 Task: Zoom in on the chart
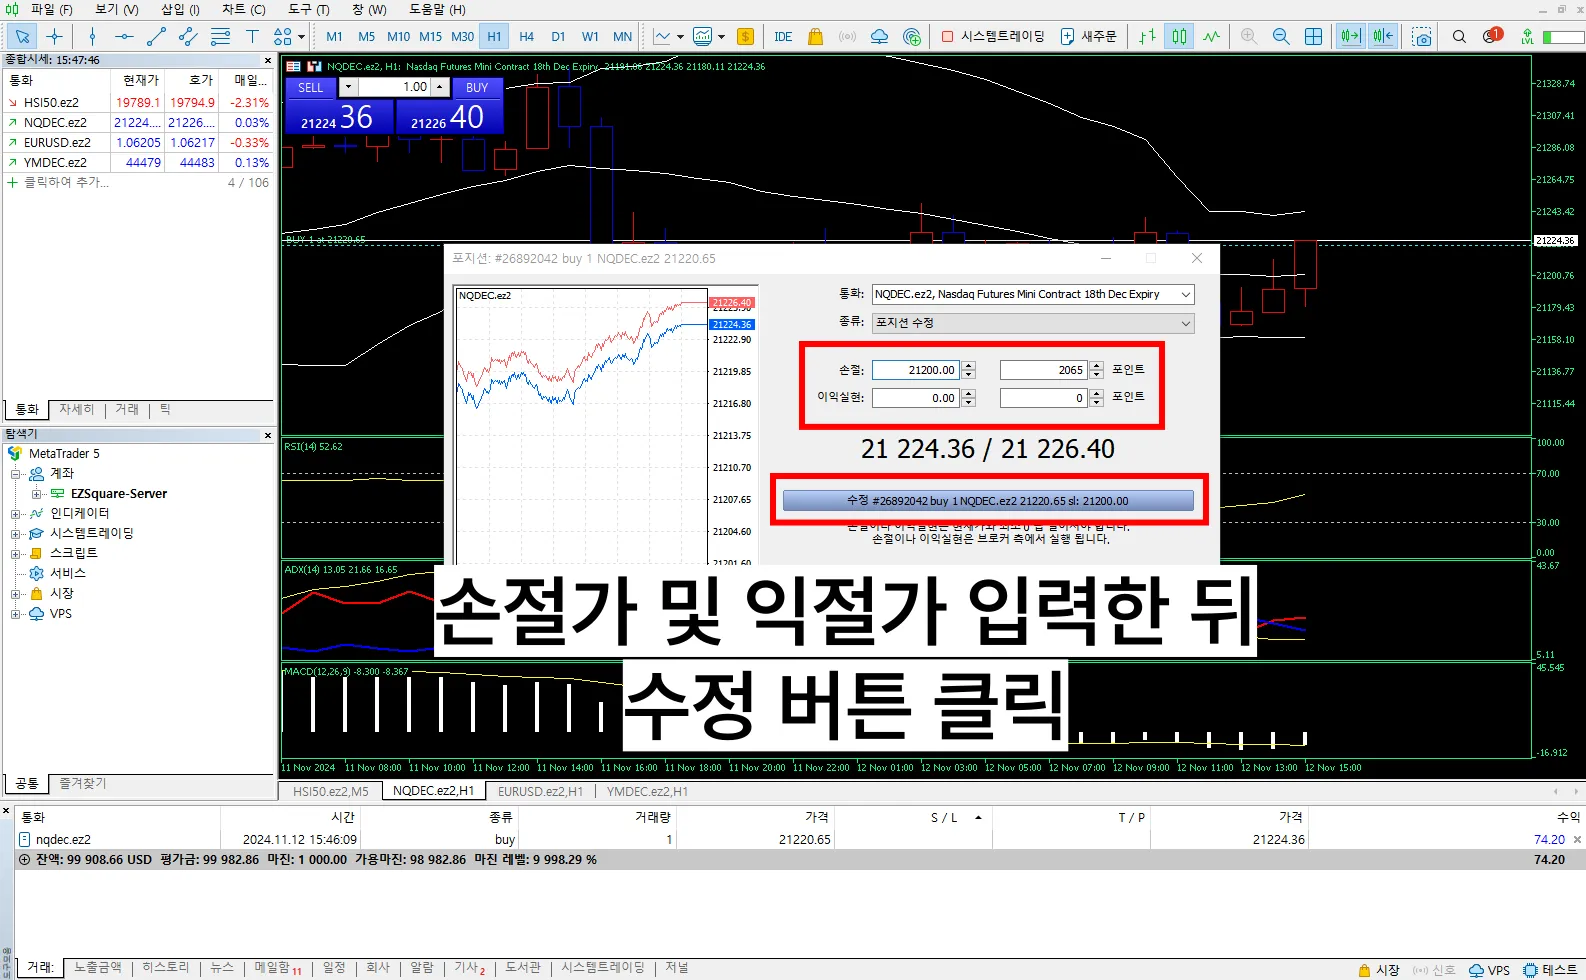point(1249,36)
